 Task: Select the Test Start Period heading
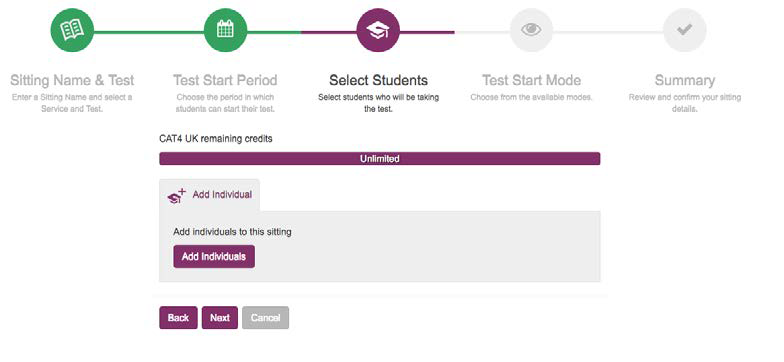[225, 80]
